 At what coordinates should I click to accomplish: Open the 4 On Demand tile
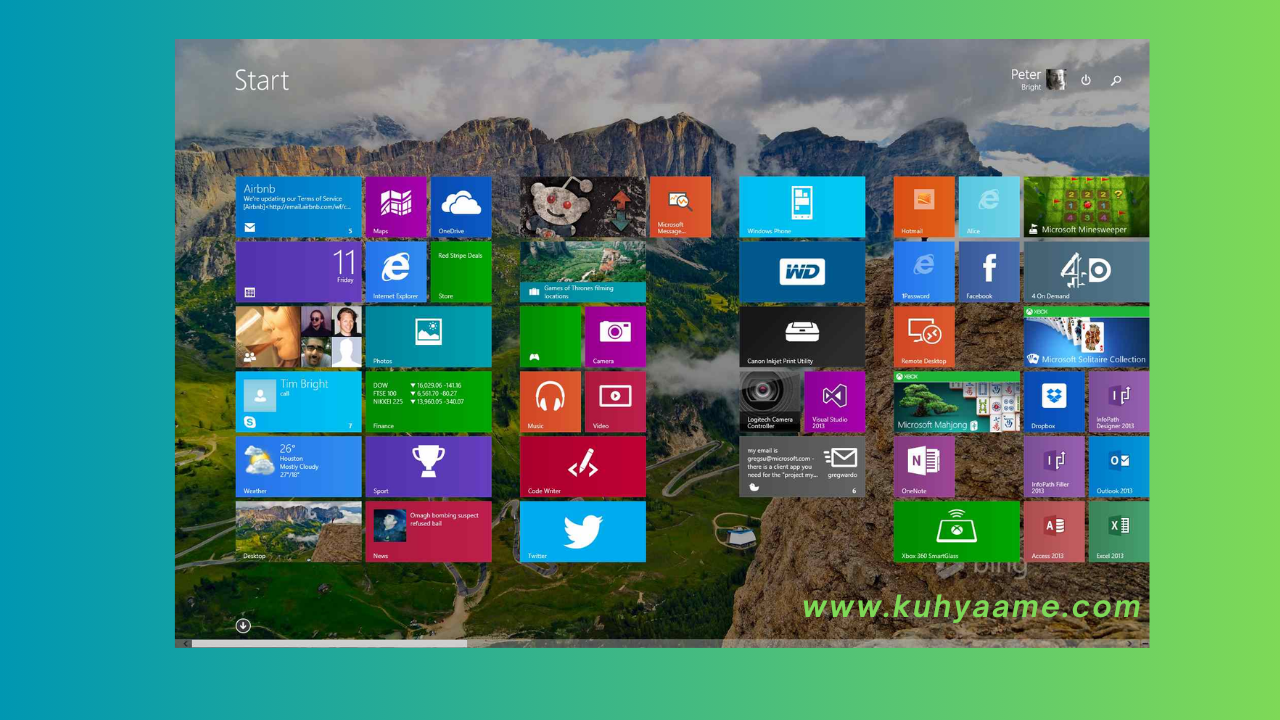1086,272
